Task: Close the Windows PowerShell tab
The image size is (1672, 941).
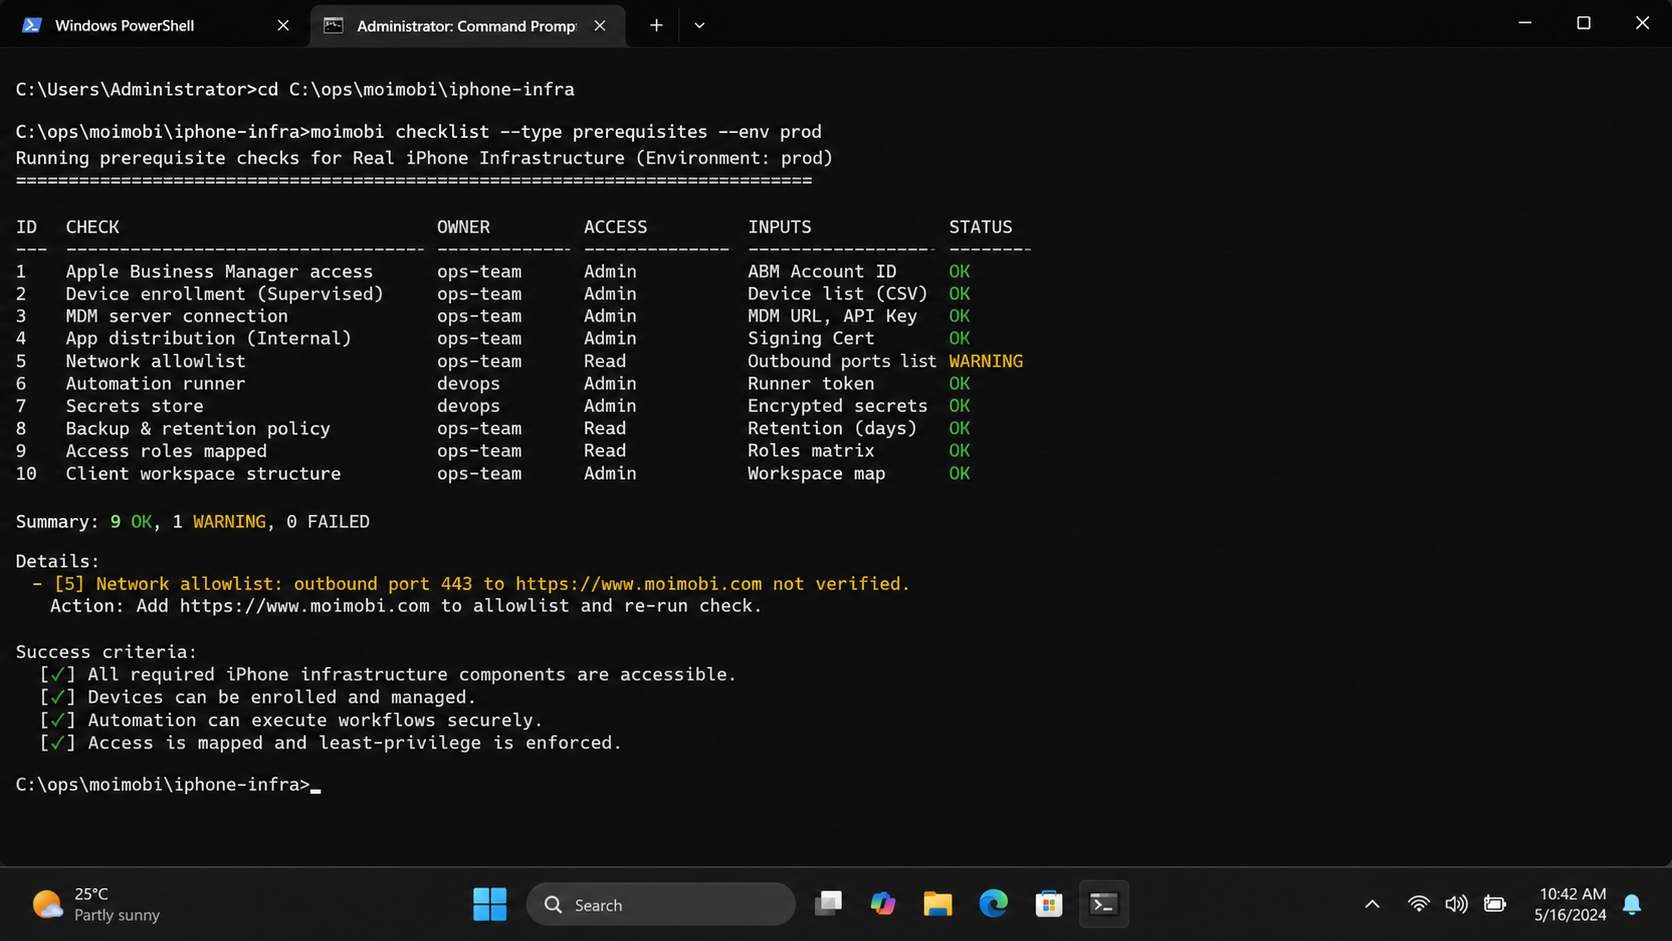Action: point(283,25)
